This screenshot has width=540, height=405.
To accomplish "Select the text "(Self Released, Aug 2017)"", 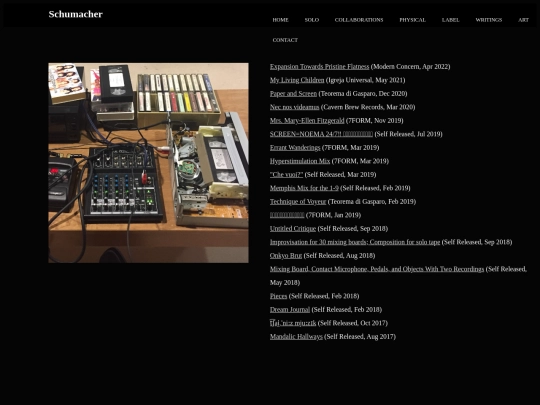I will [x=360, y=336].
